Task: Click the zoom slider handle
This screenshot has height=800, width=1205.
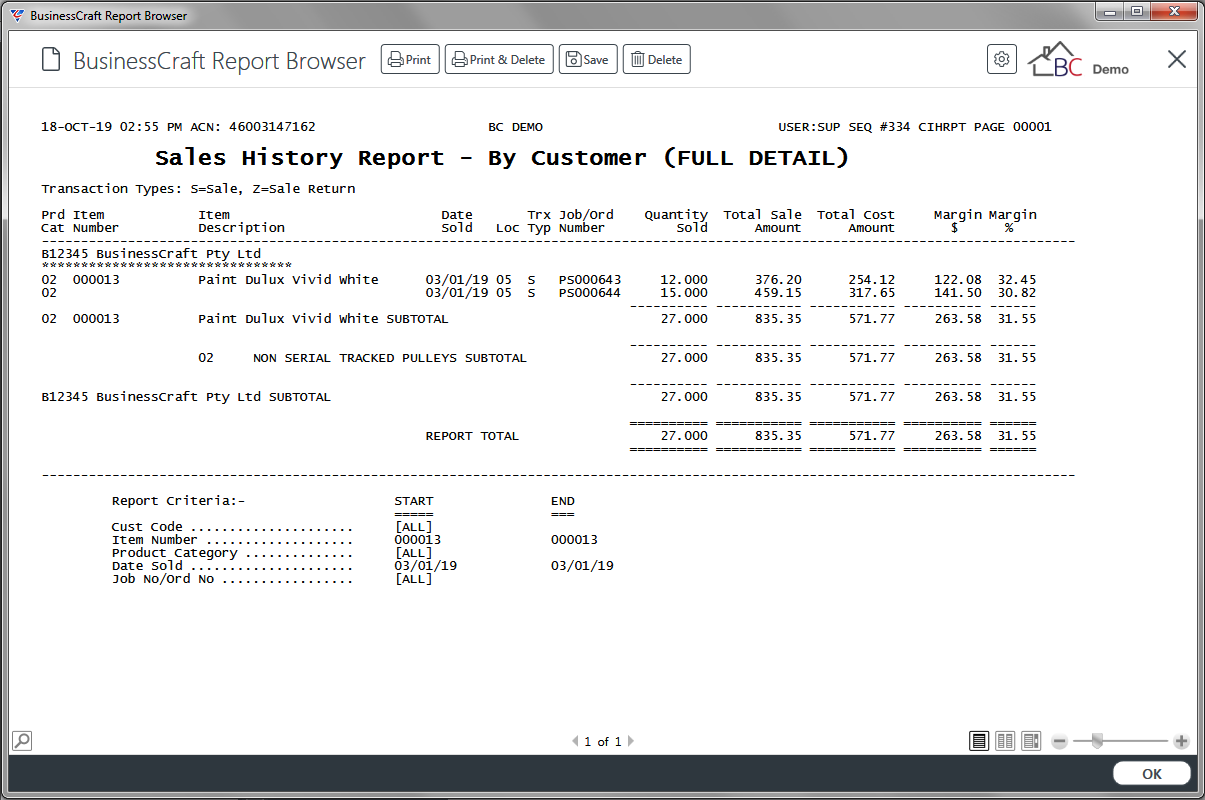Action: click(1097, 741)
